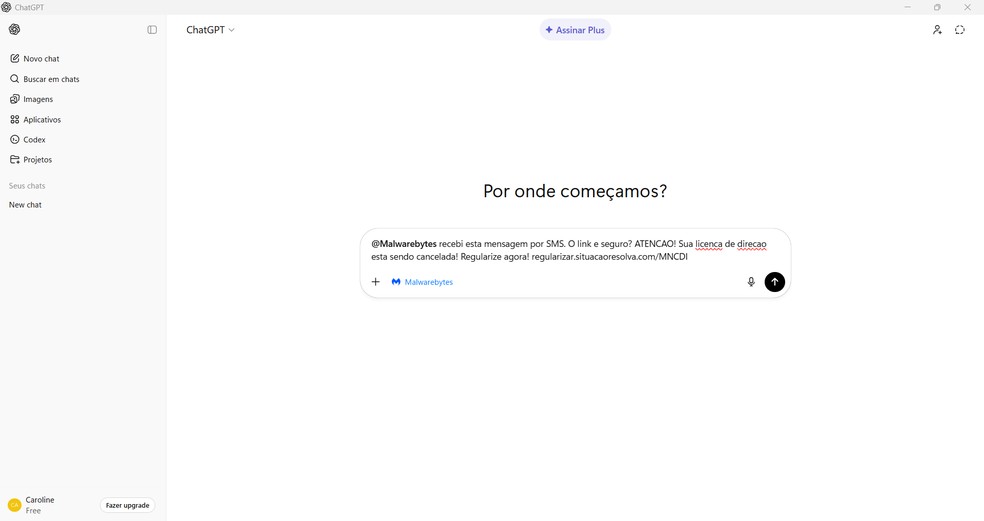This screenshot has height=521, width=984.
Task: Collapse the sidebar with the panel icon
Action: click(x=152, y=30)
